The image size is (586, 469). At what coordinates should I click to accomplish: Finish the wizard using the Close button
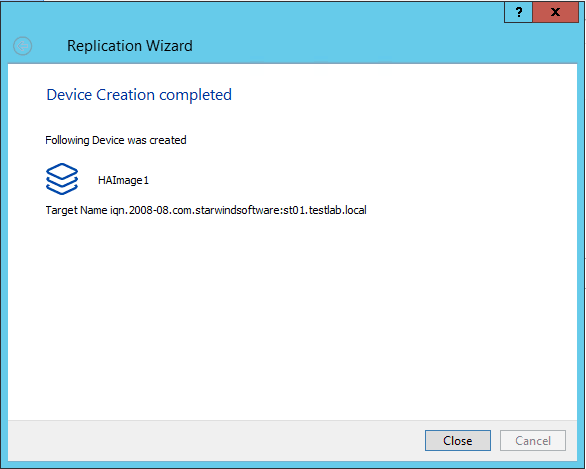point(458,441)
